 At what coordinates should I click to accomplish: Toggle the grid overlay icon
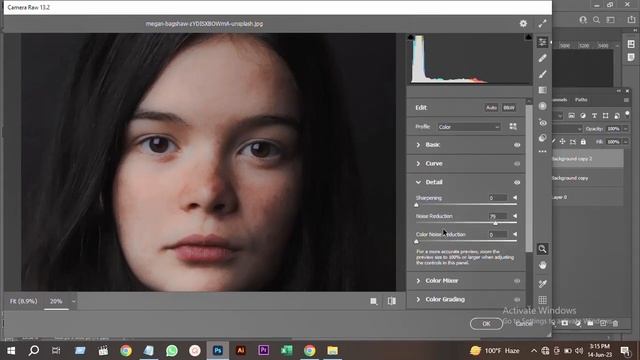point(542,300)
